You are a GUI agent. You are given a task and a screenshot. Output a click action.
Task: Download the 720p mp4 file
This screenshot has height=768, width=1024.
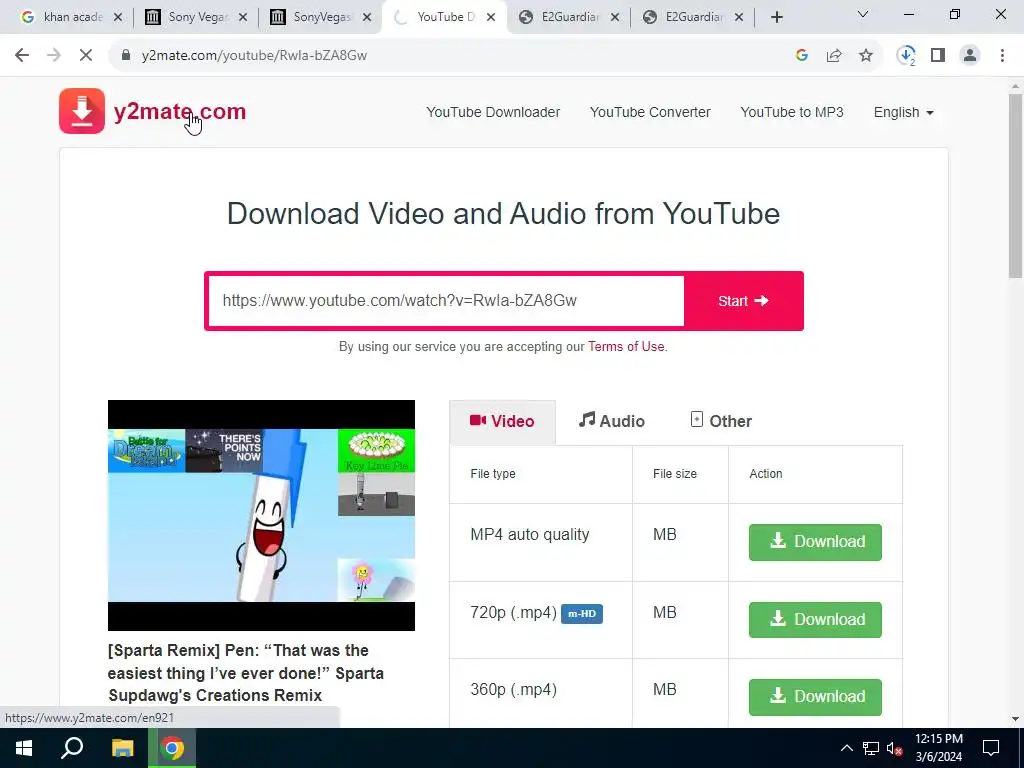815,620
